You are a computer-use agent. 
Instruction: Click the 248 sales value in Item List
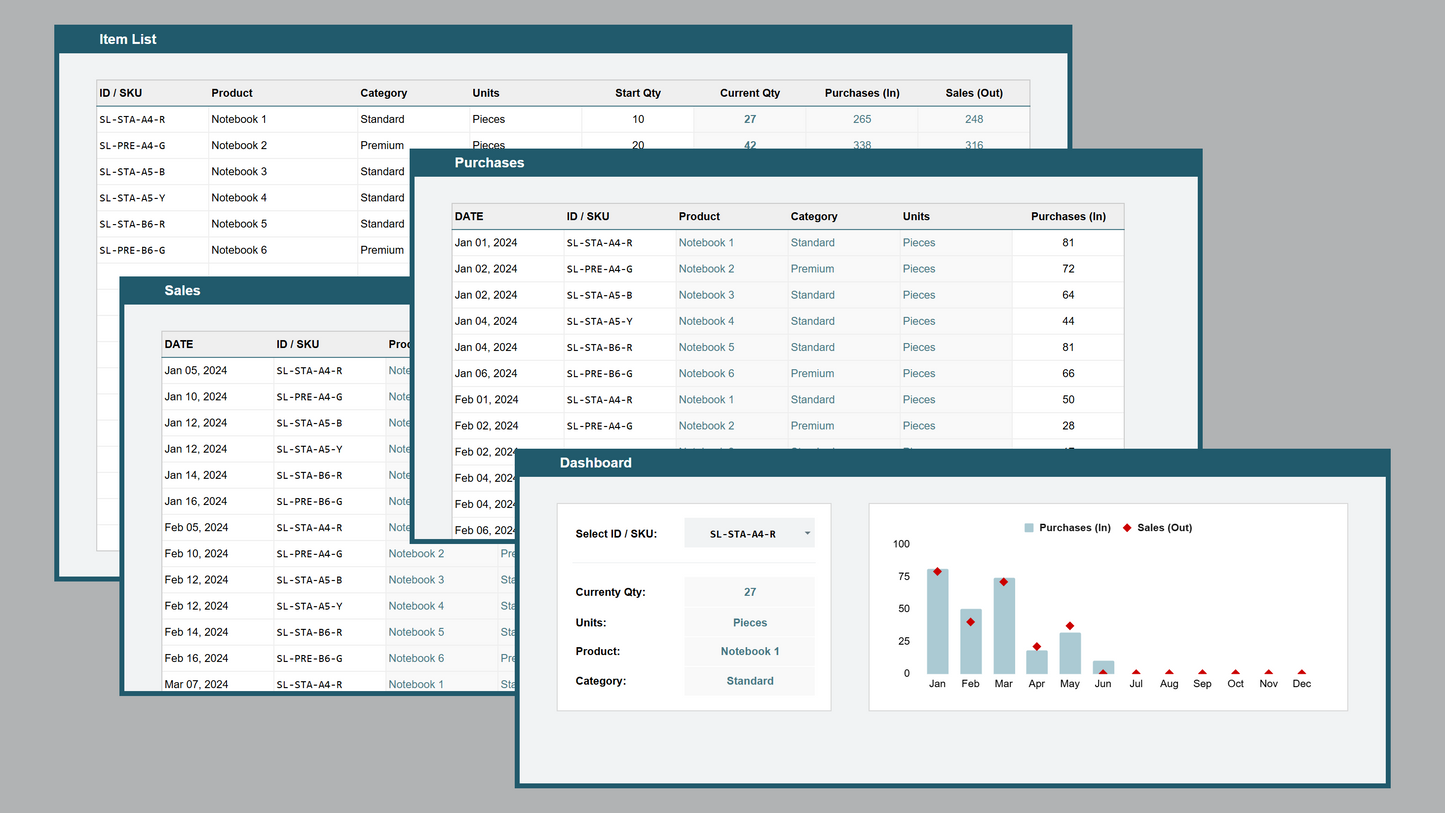pyautogui.click(x=973, y=119)
